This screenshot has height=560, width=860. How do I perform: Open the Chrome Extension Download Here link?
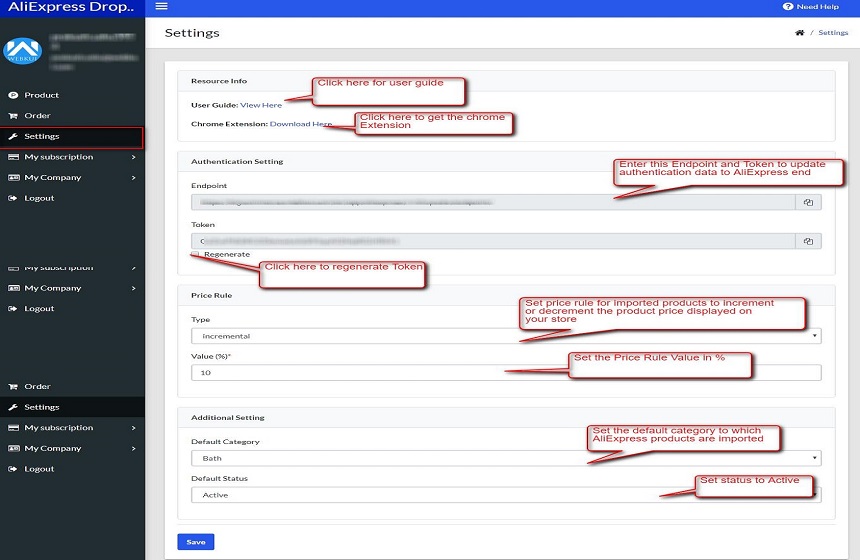pos(301,125)
